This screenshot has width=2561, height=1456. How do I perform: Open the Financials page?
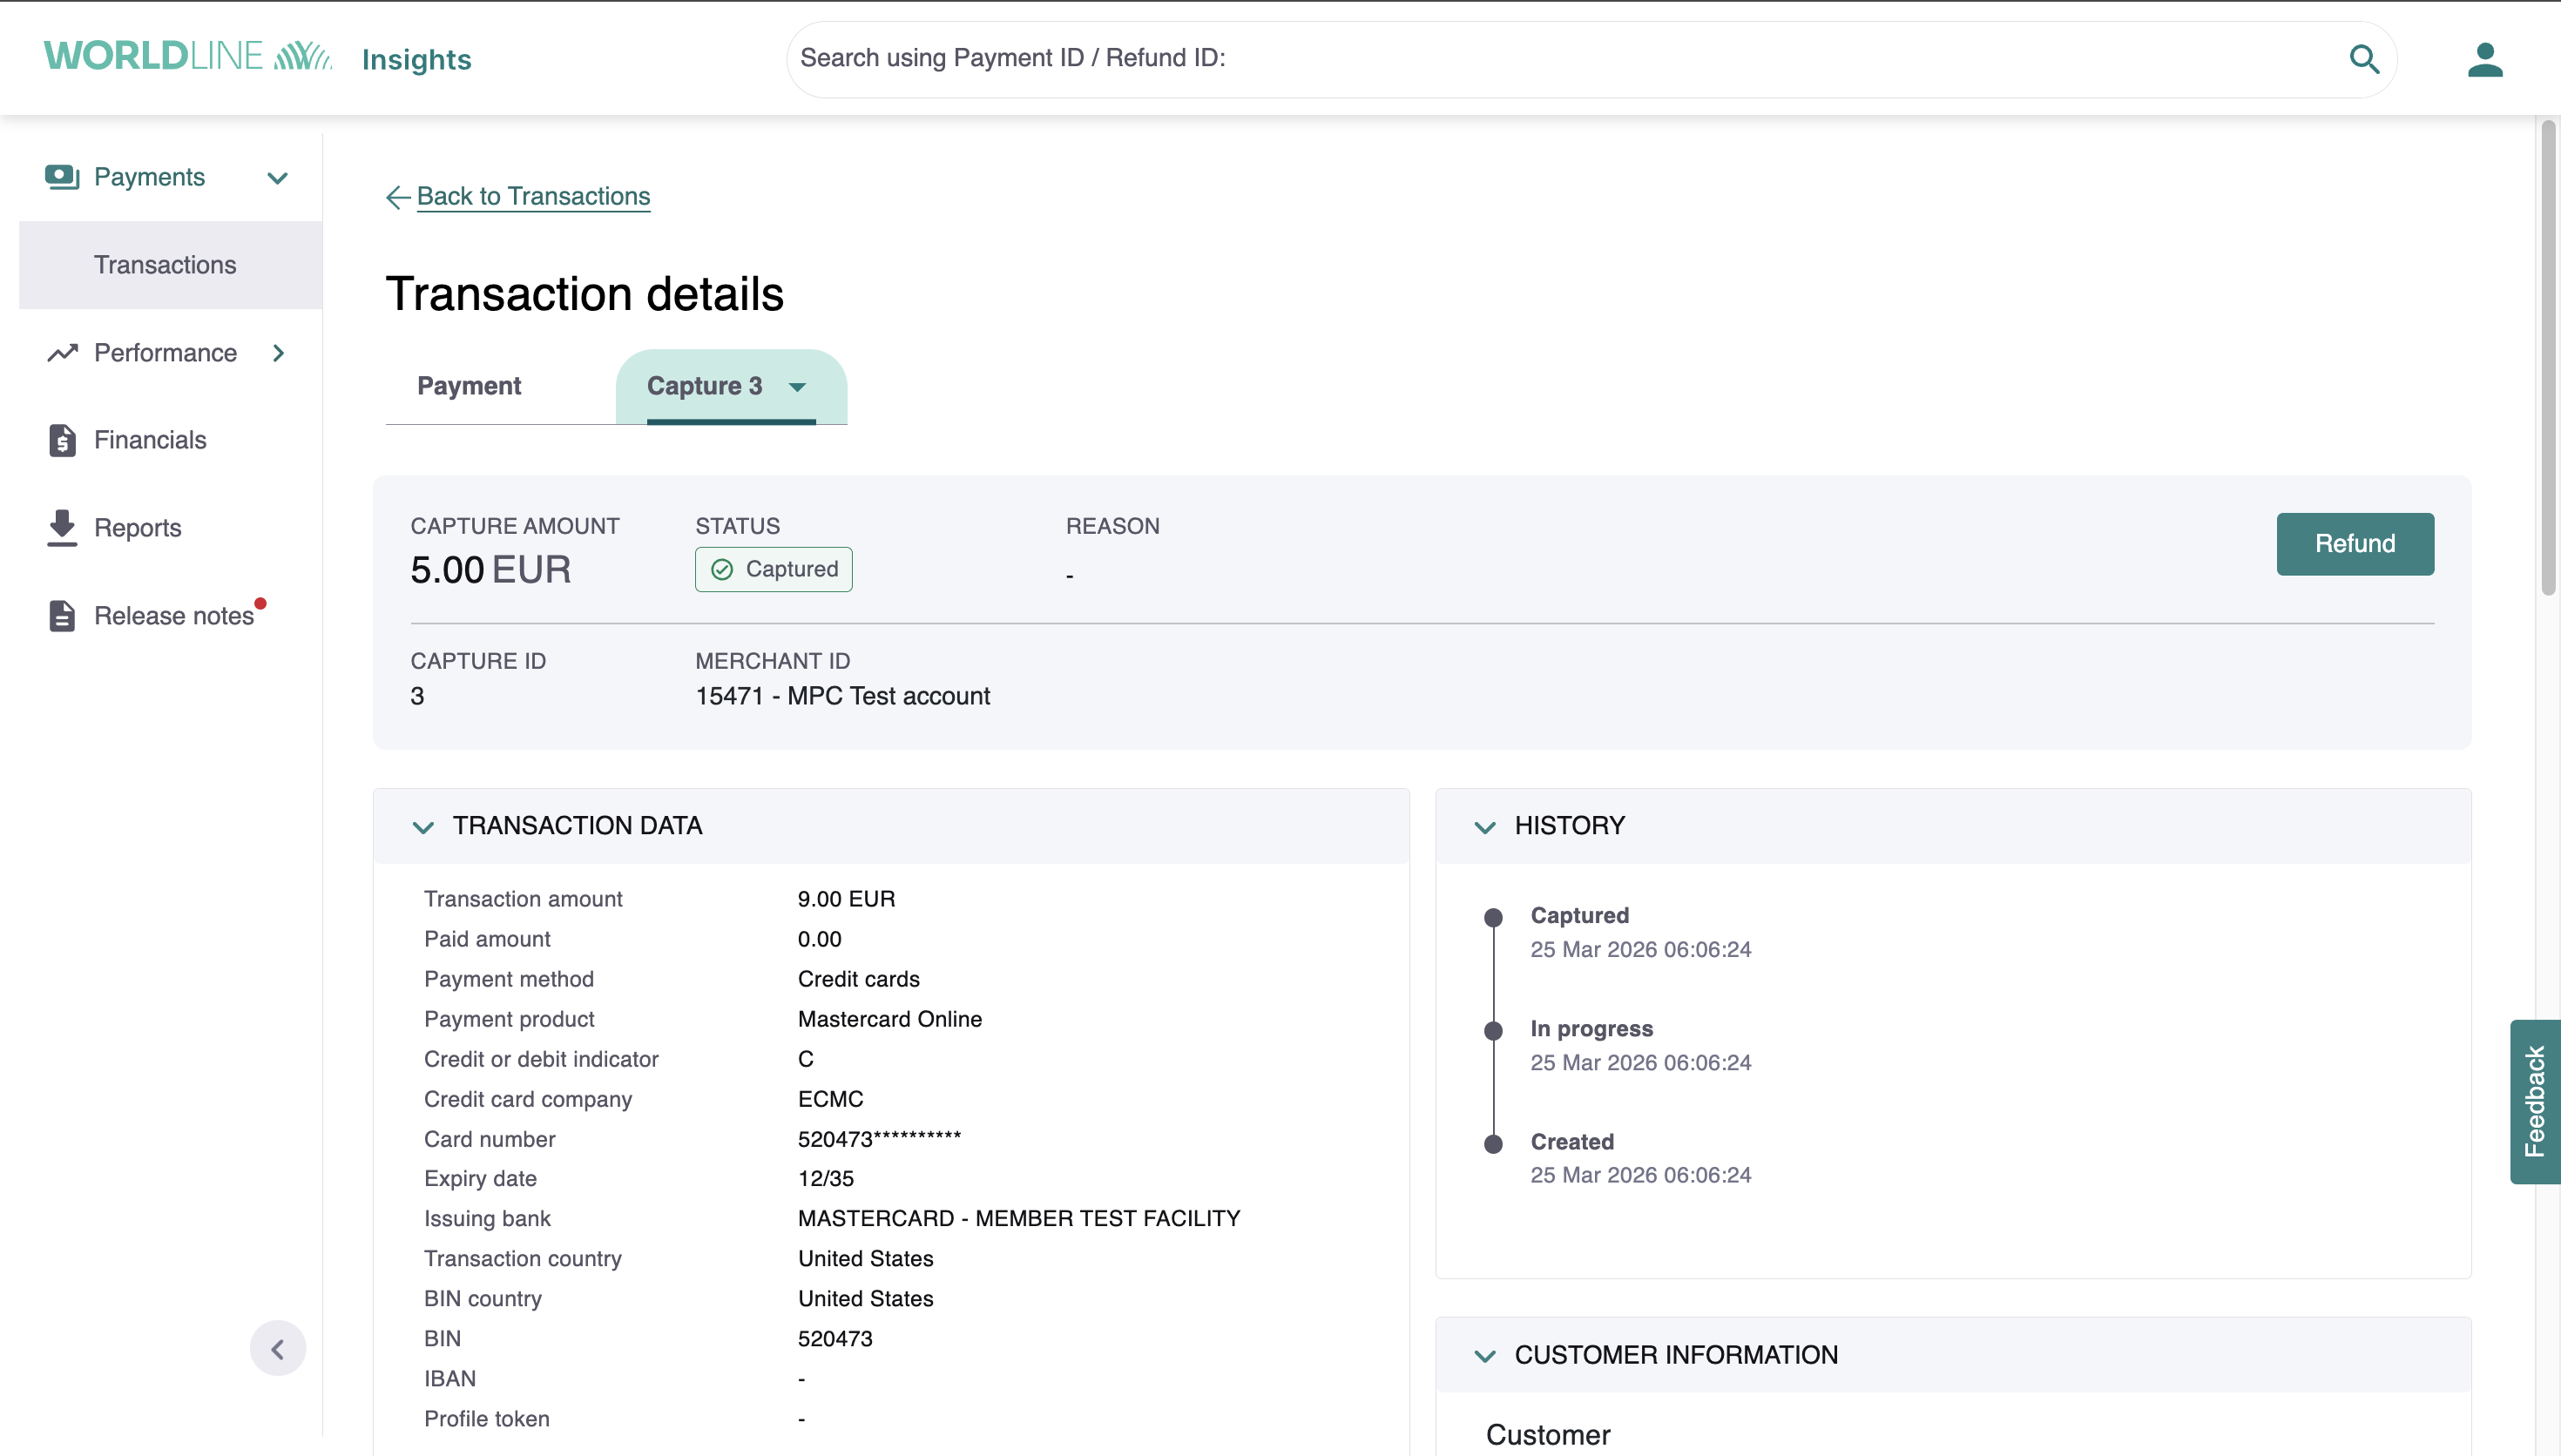(x=150, y=440)
